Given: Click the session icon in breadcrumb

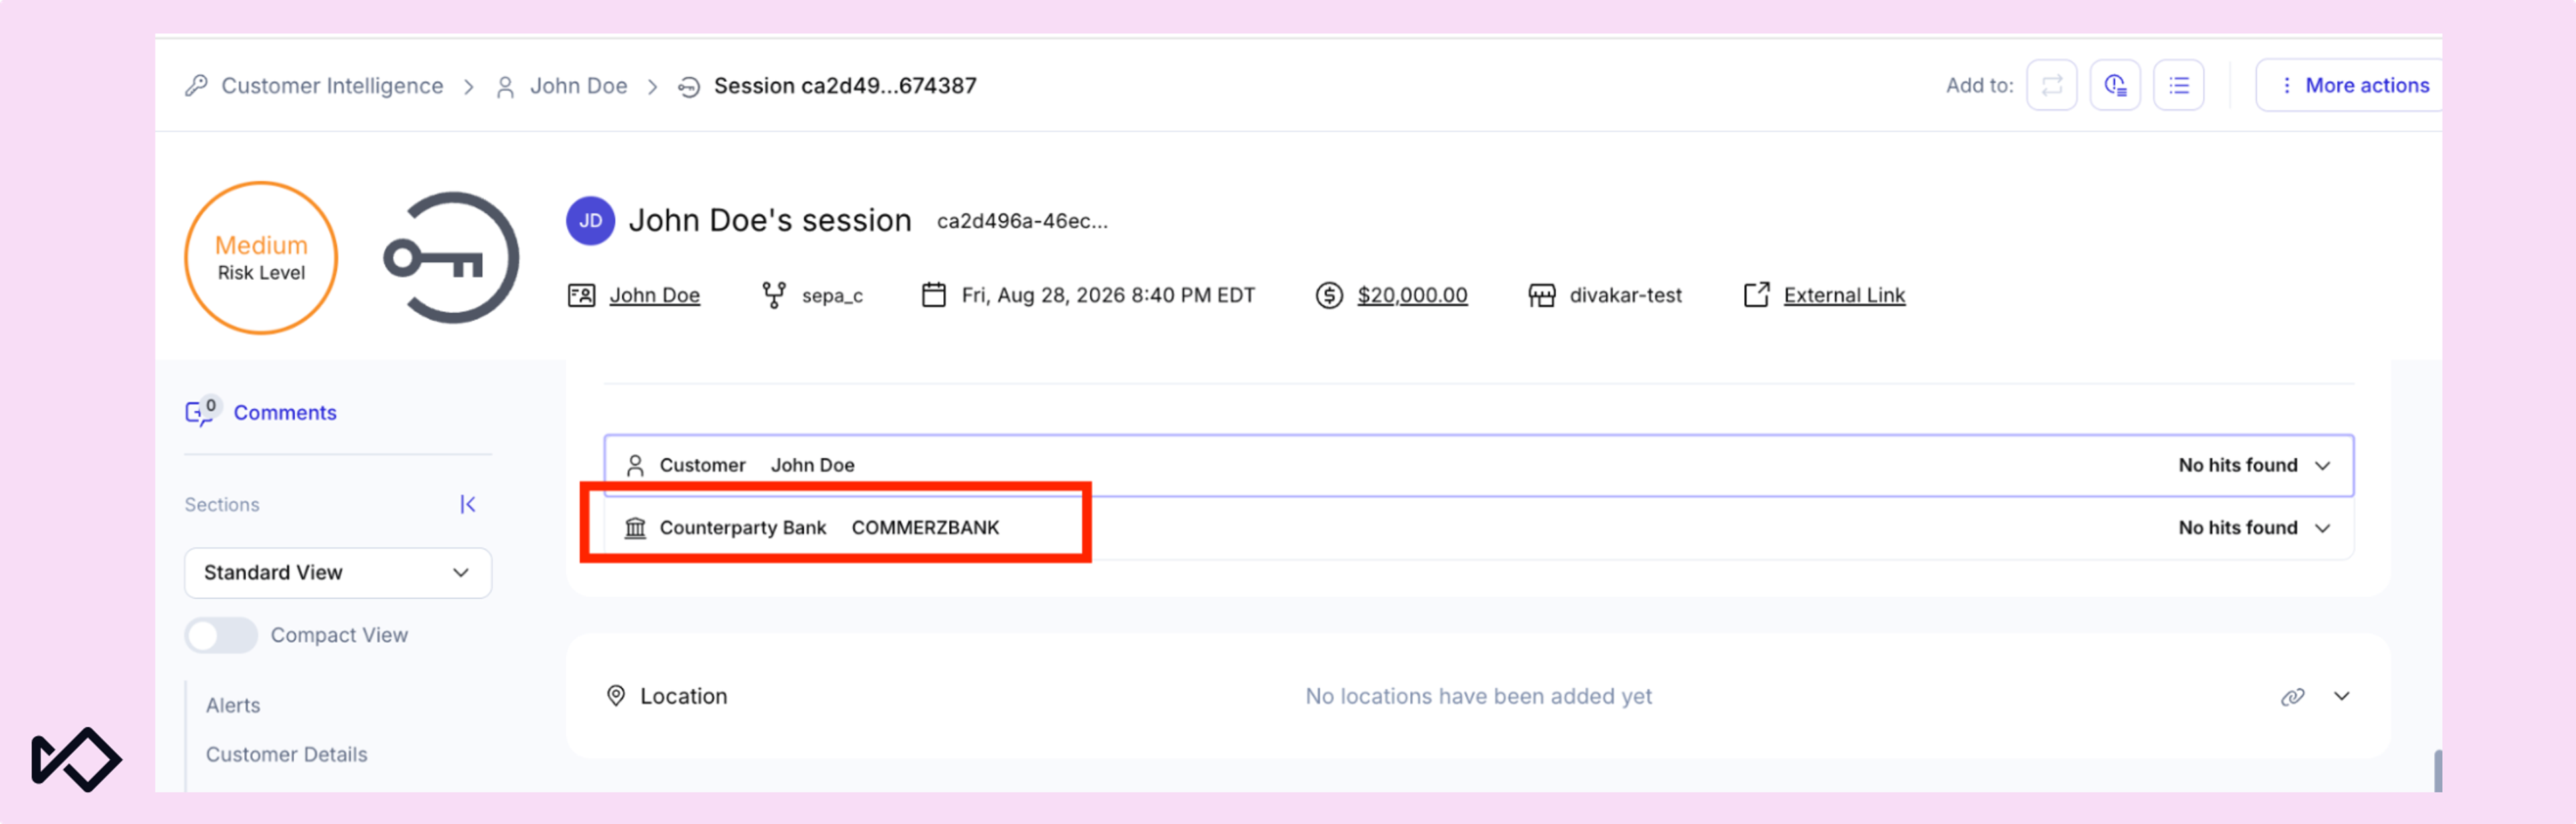Looking at the screenshot, I should coord(688,87).
